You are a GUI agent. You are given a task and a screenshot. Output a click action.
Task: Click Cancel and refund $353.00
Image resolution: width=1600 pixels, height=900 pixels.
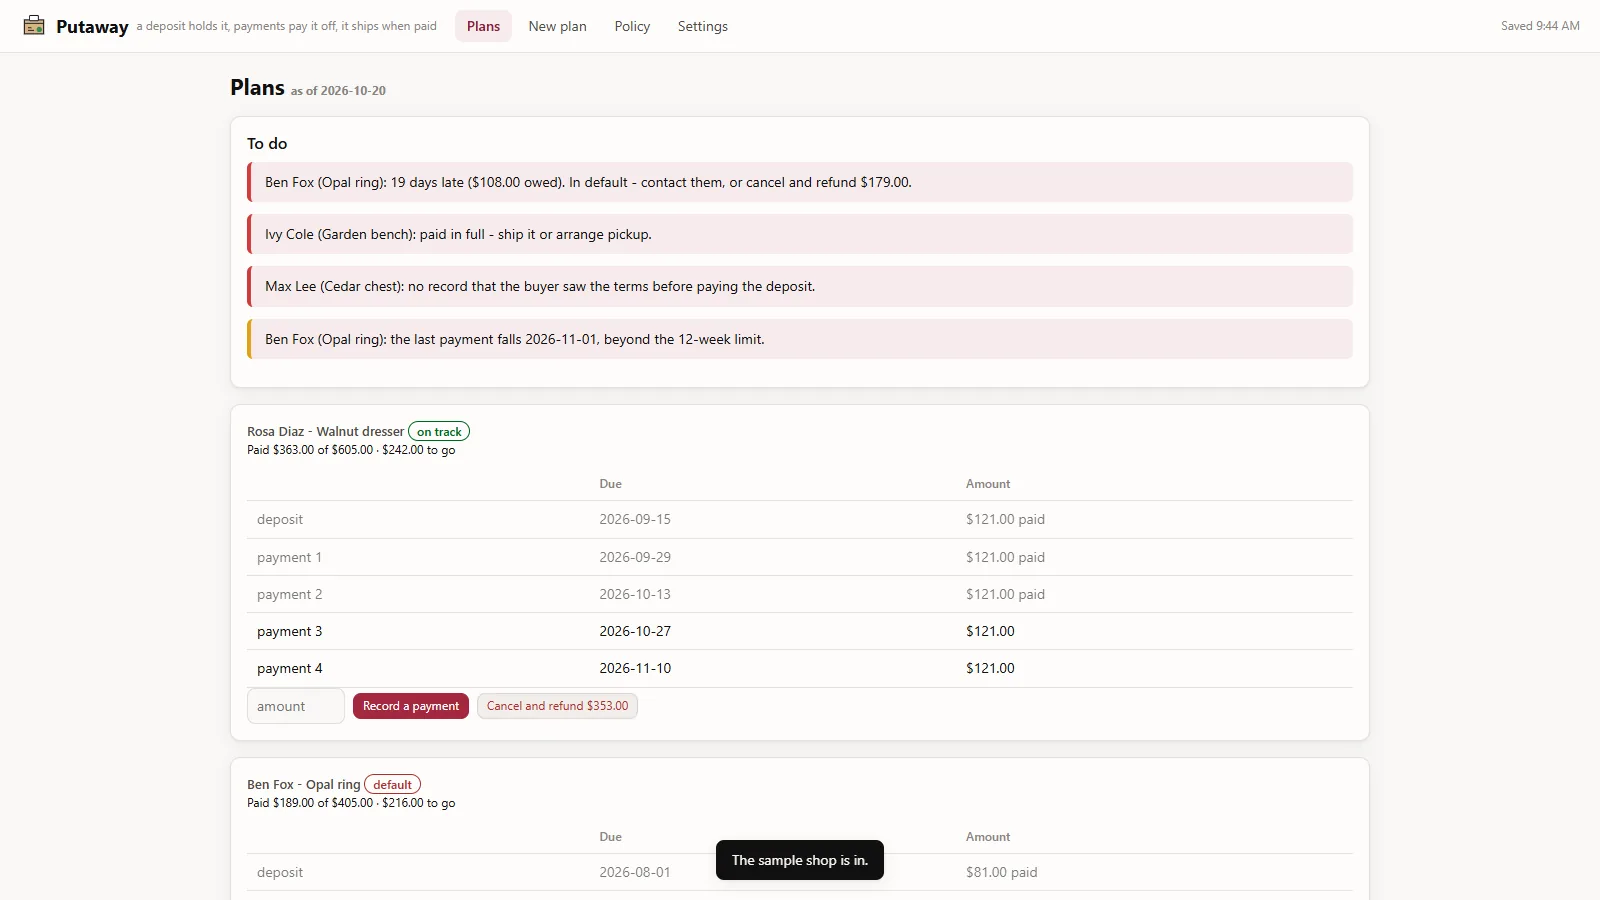(x=557, y=706)
